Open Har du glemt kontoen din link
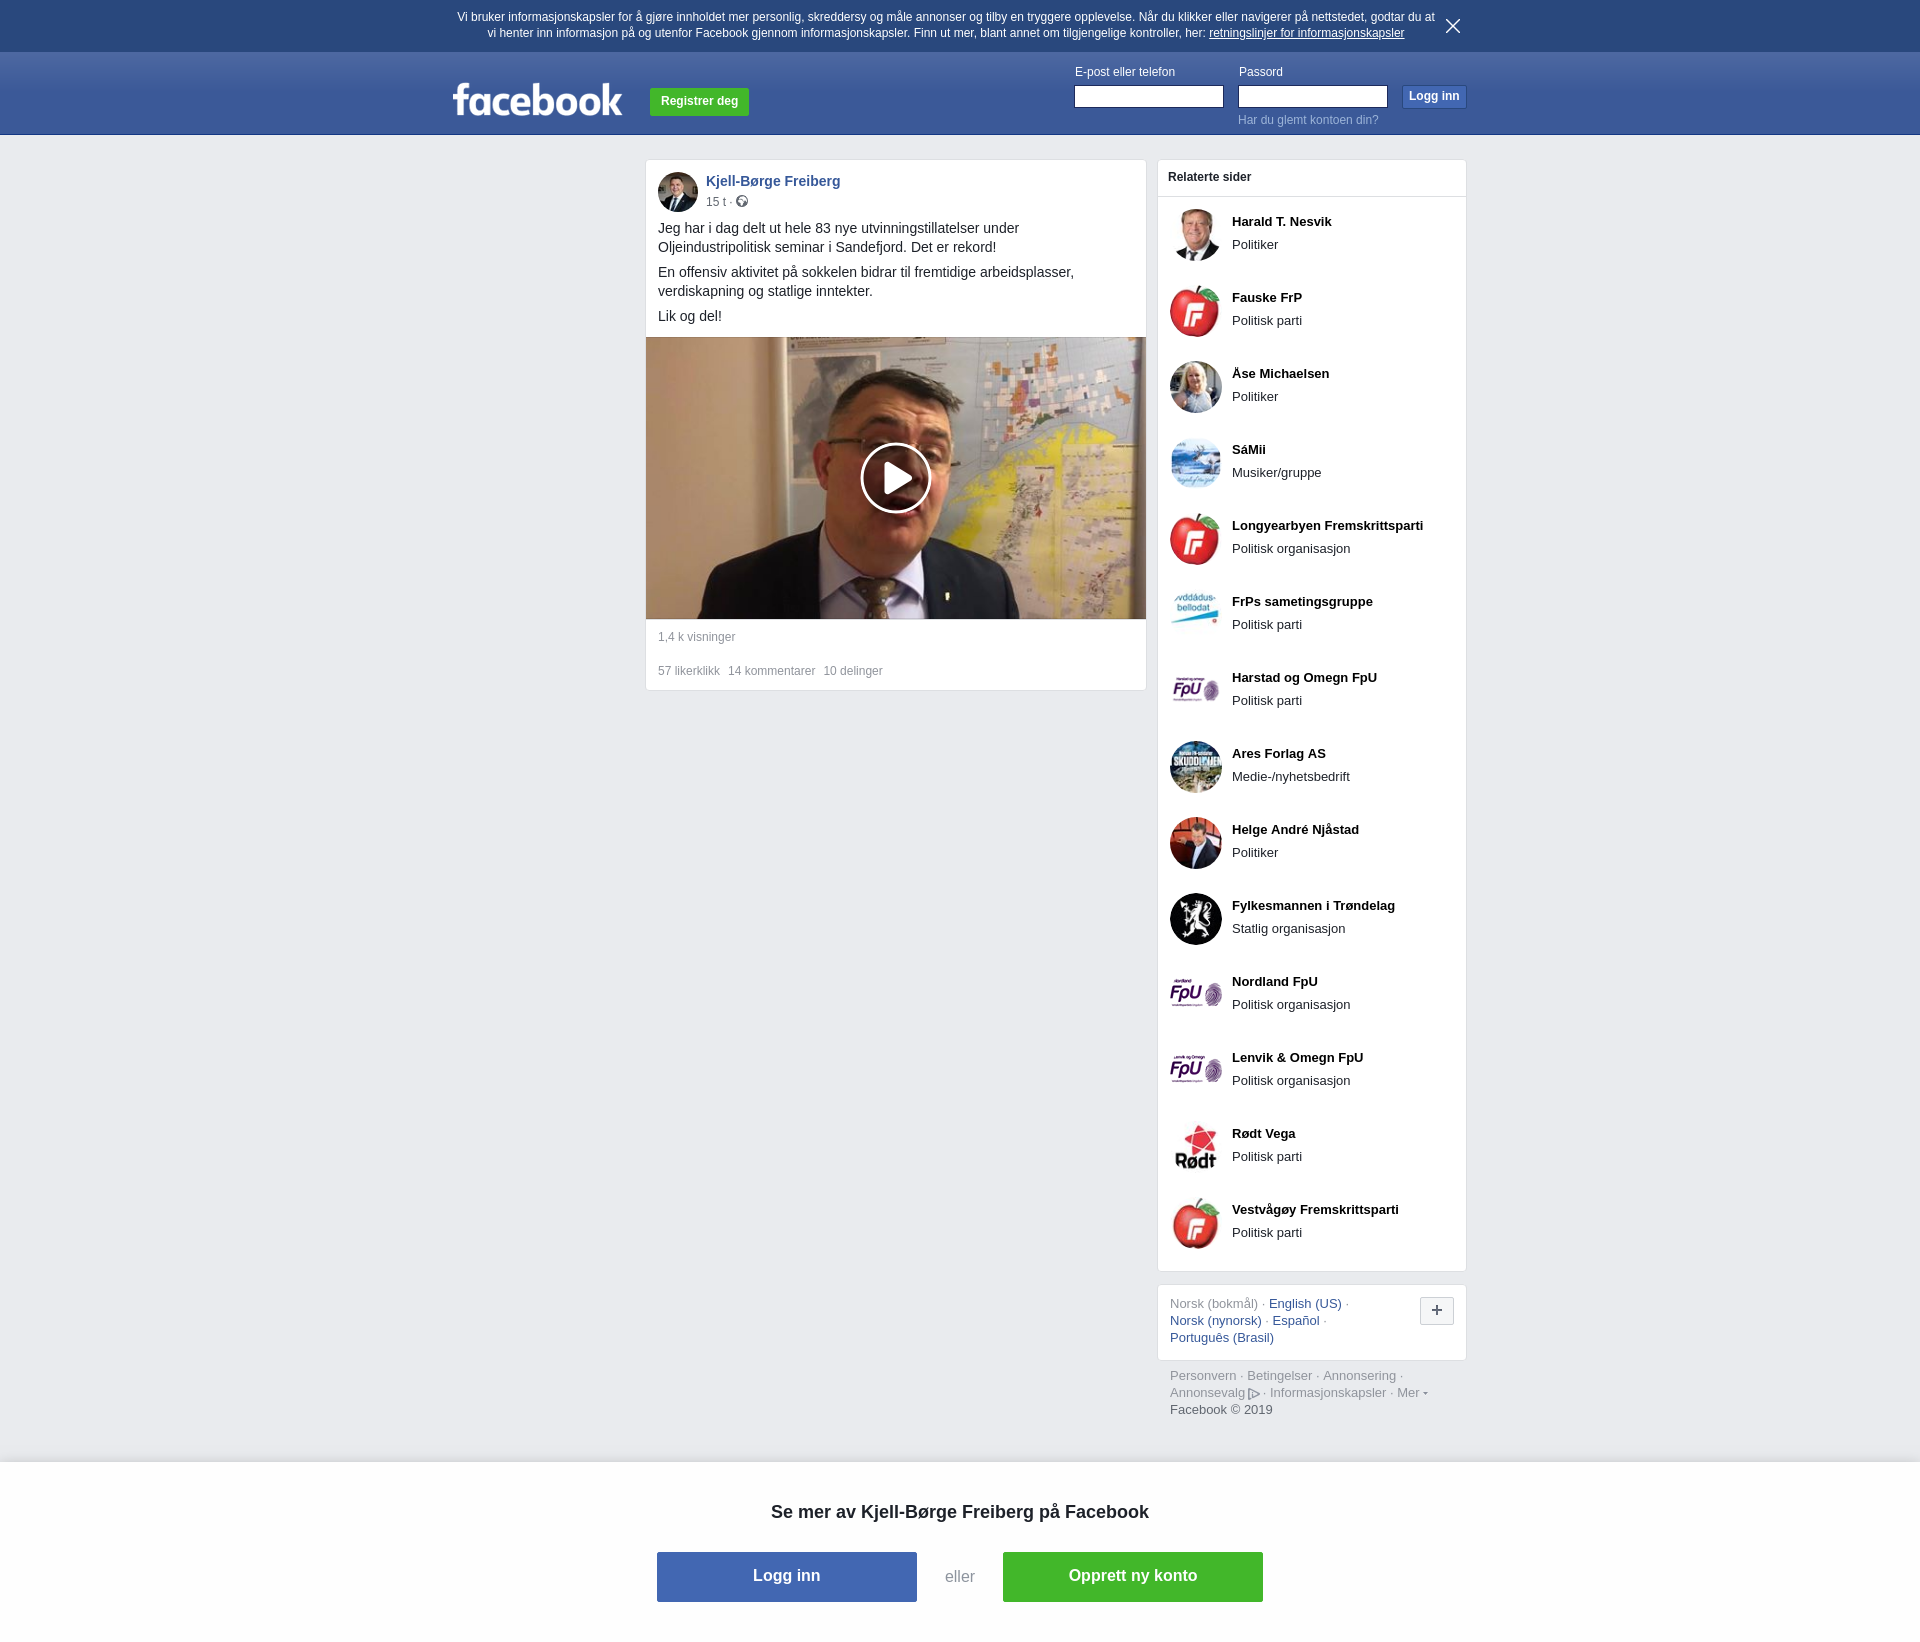1920x1642 pixels. [x=1308, y=120]
